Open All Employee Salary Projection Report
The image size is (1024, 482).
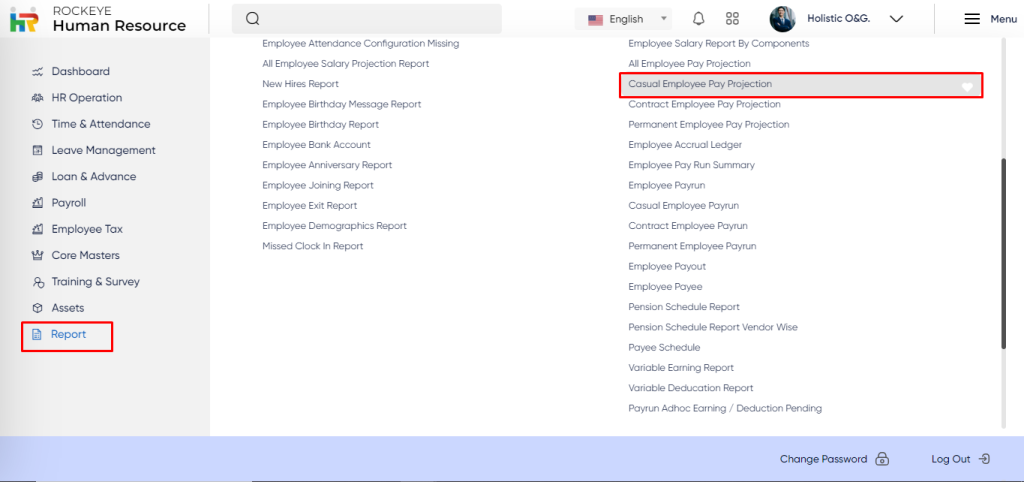[345, 64]
